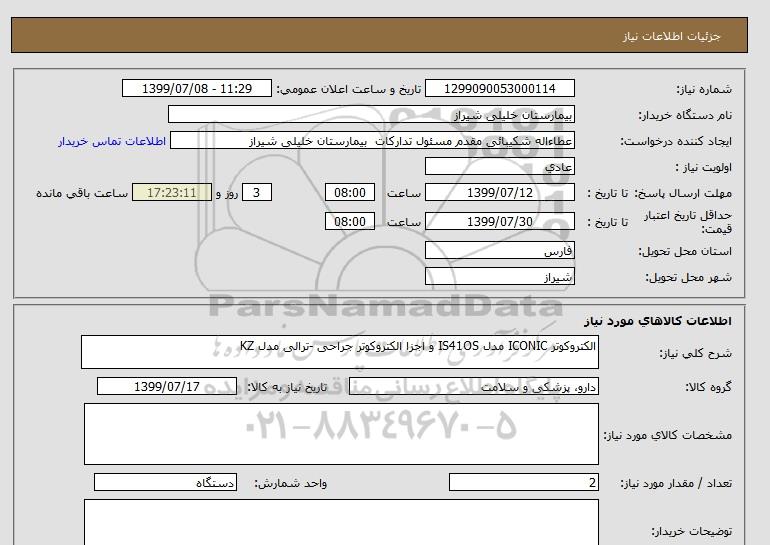The width and height of the screenshot is (770, 545).
Task: Click the استان محل تحویل label
Action: click(685, 251)
